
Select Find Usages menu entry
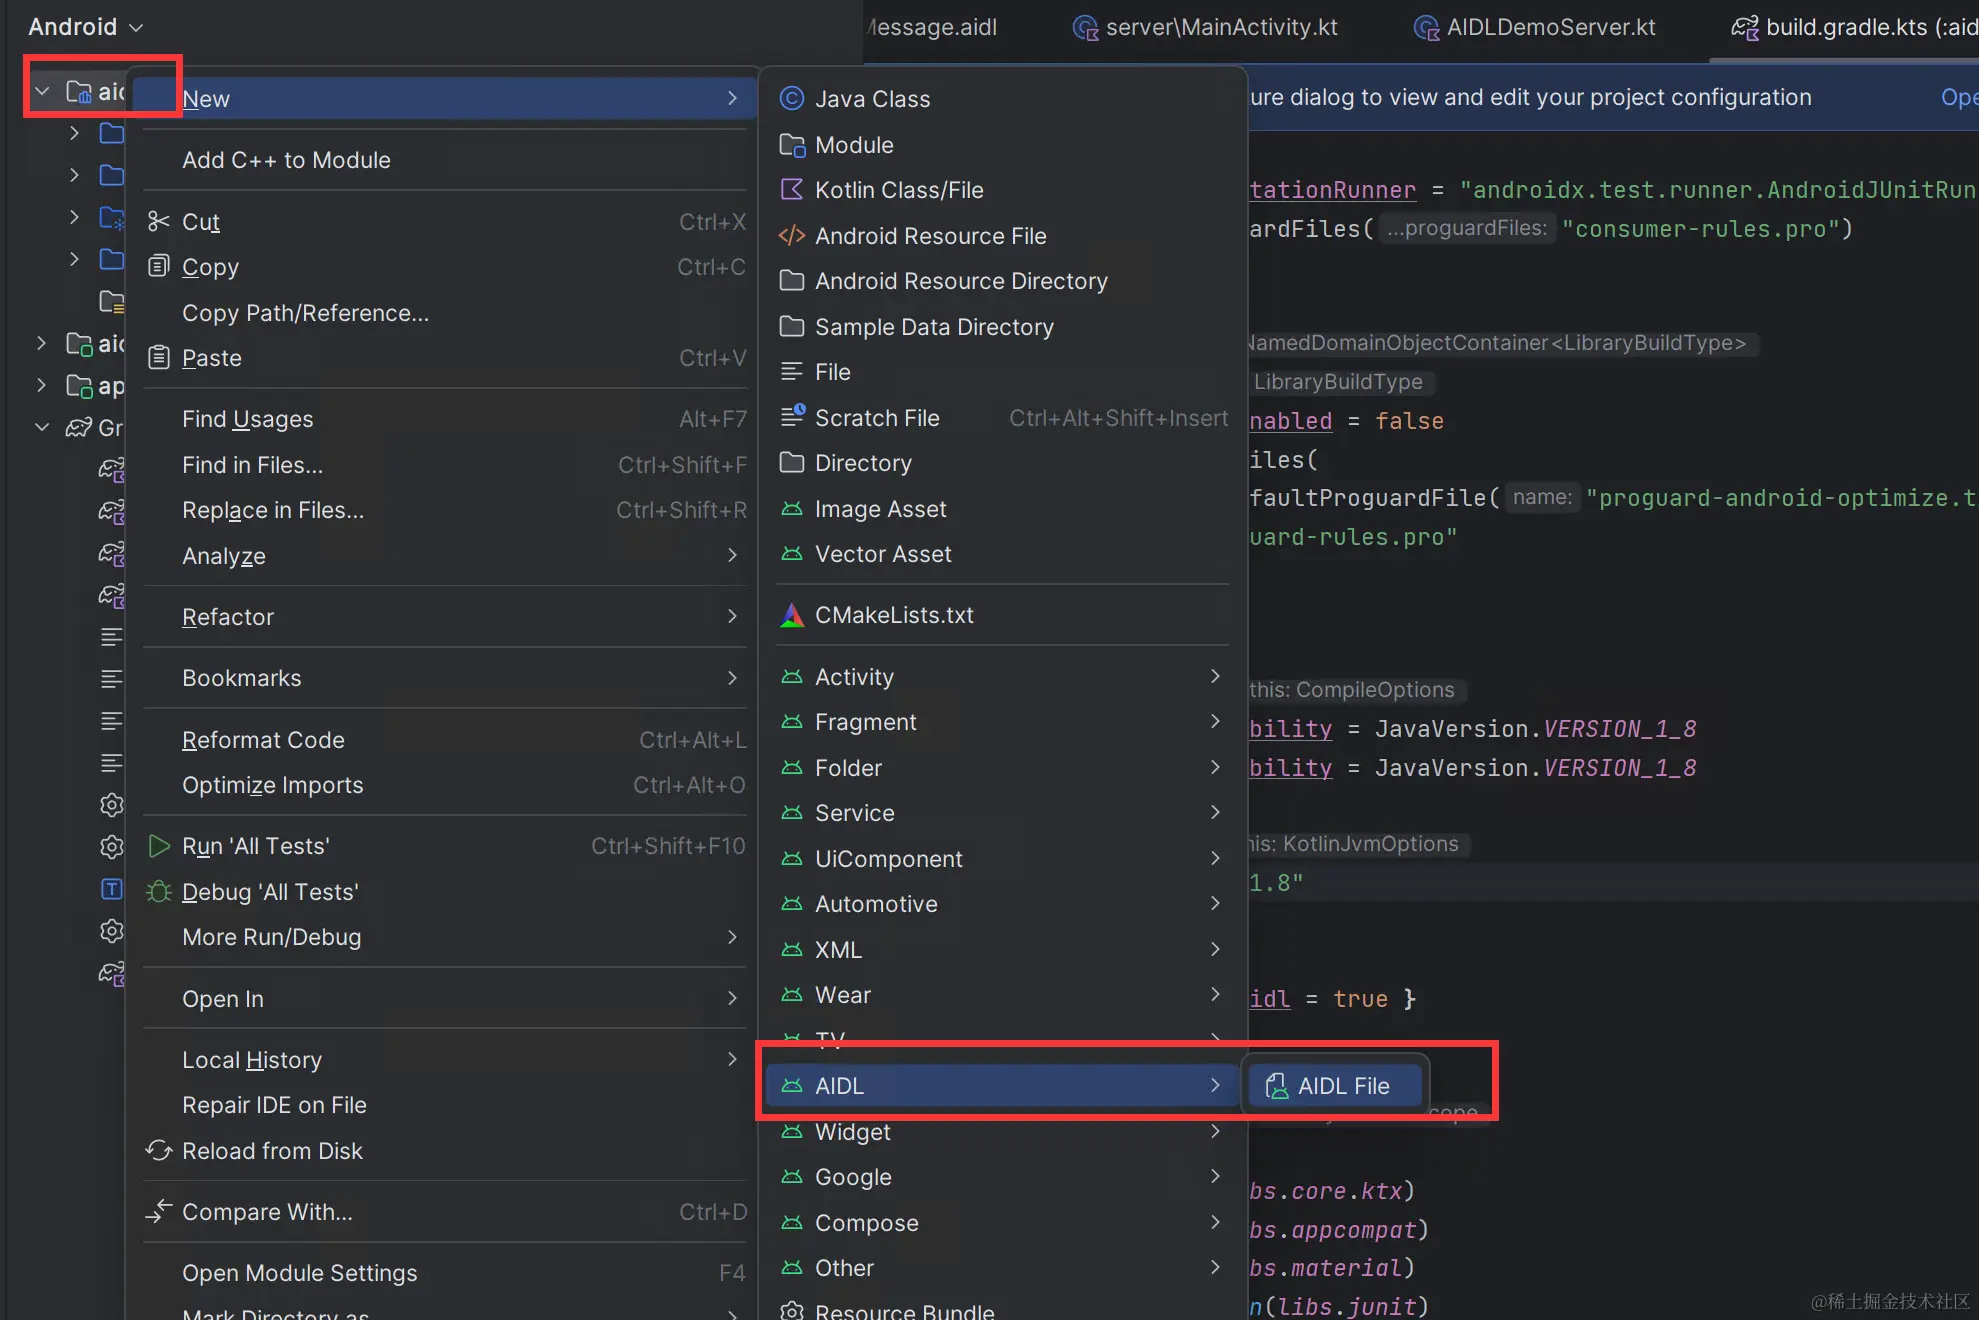(x=445, y=419)
